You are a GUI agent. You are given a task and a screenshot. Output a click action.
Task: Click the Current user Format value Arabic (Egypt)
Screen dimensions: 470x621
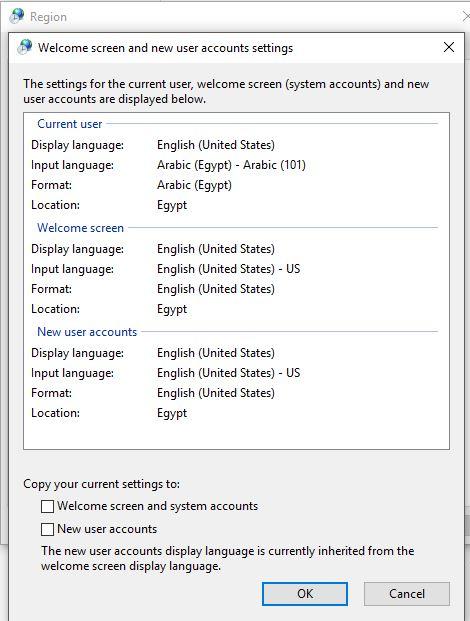tap(194, 185)
